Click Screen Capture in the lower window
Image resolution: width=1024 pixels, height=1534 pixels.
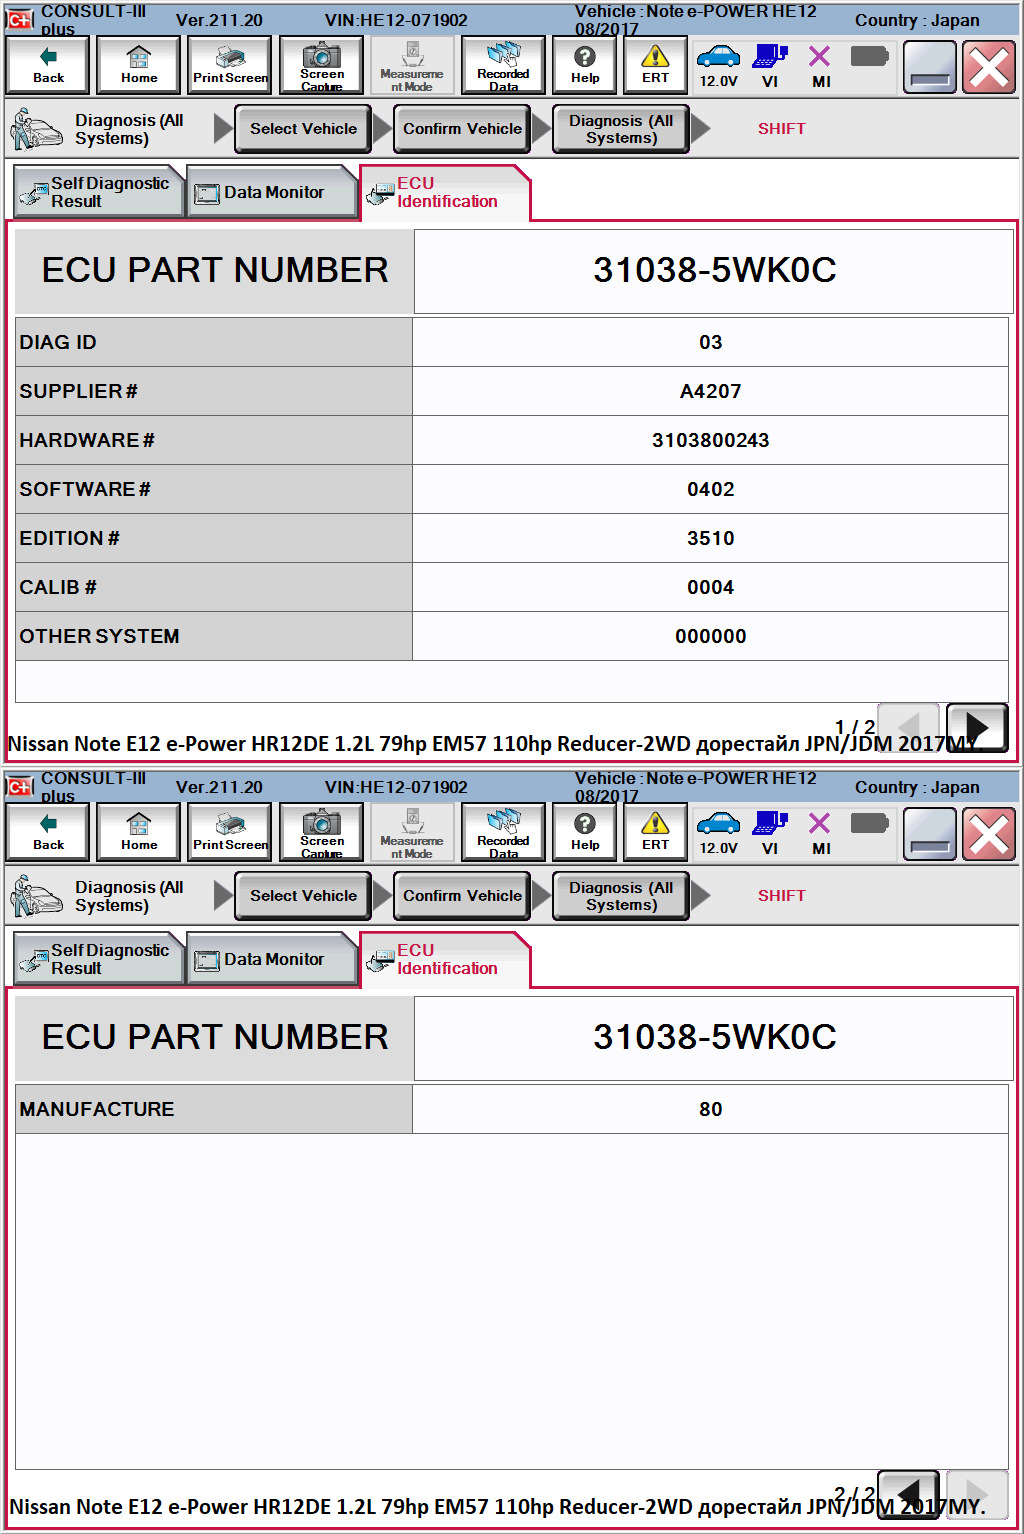[x=321, y=832]
